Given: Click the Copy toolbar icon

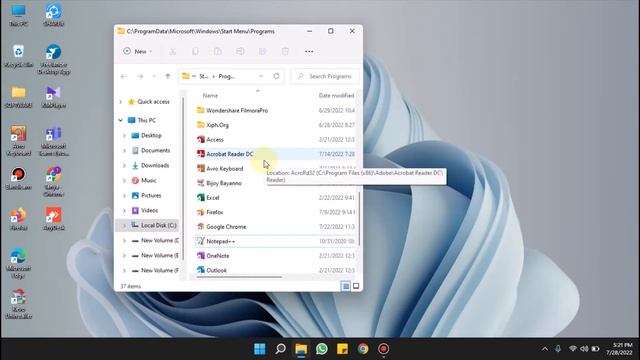Looking at the screenshot, I should tap(195, 51).
